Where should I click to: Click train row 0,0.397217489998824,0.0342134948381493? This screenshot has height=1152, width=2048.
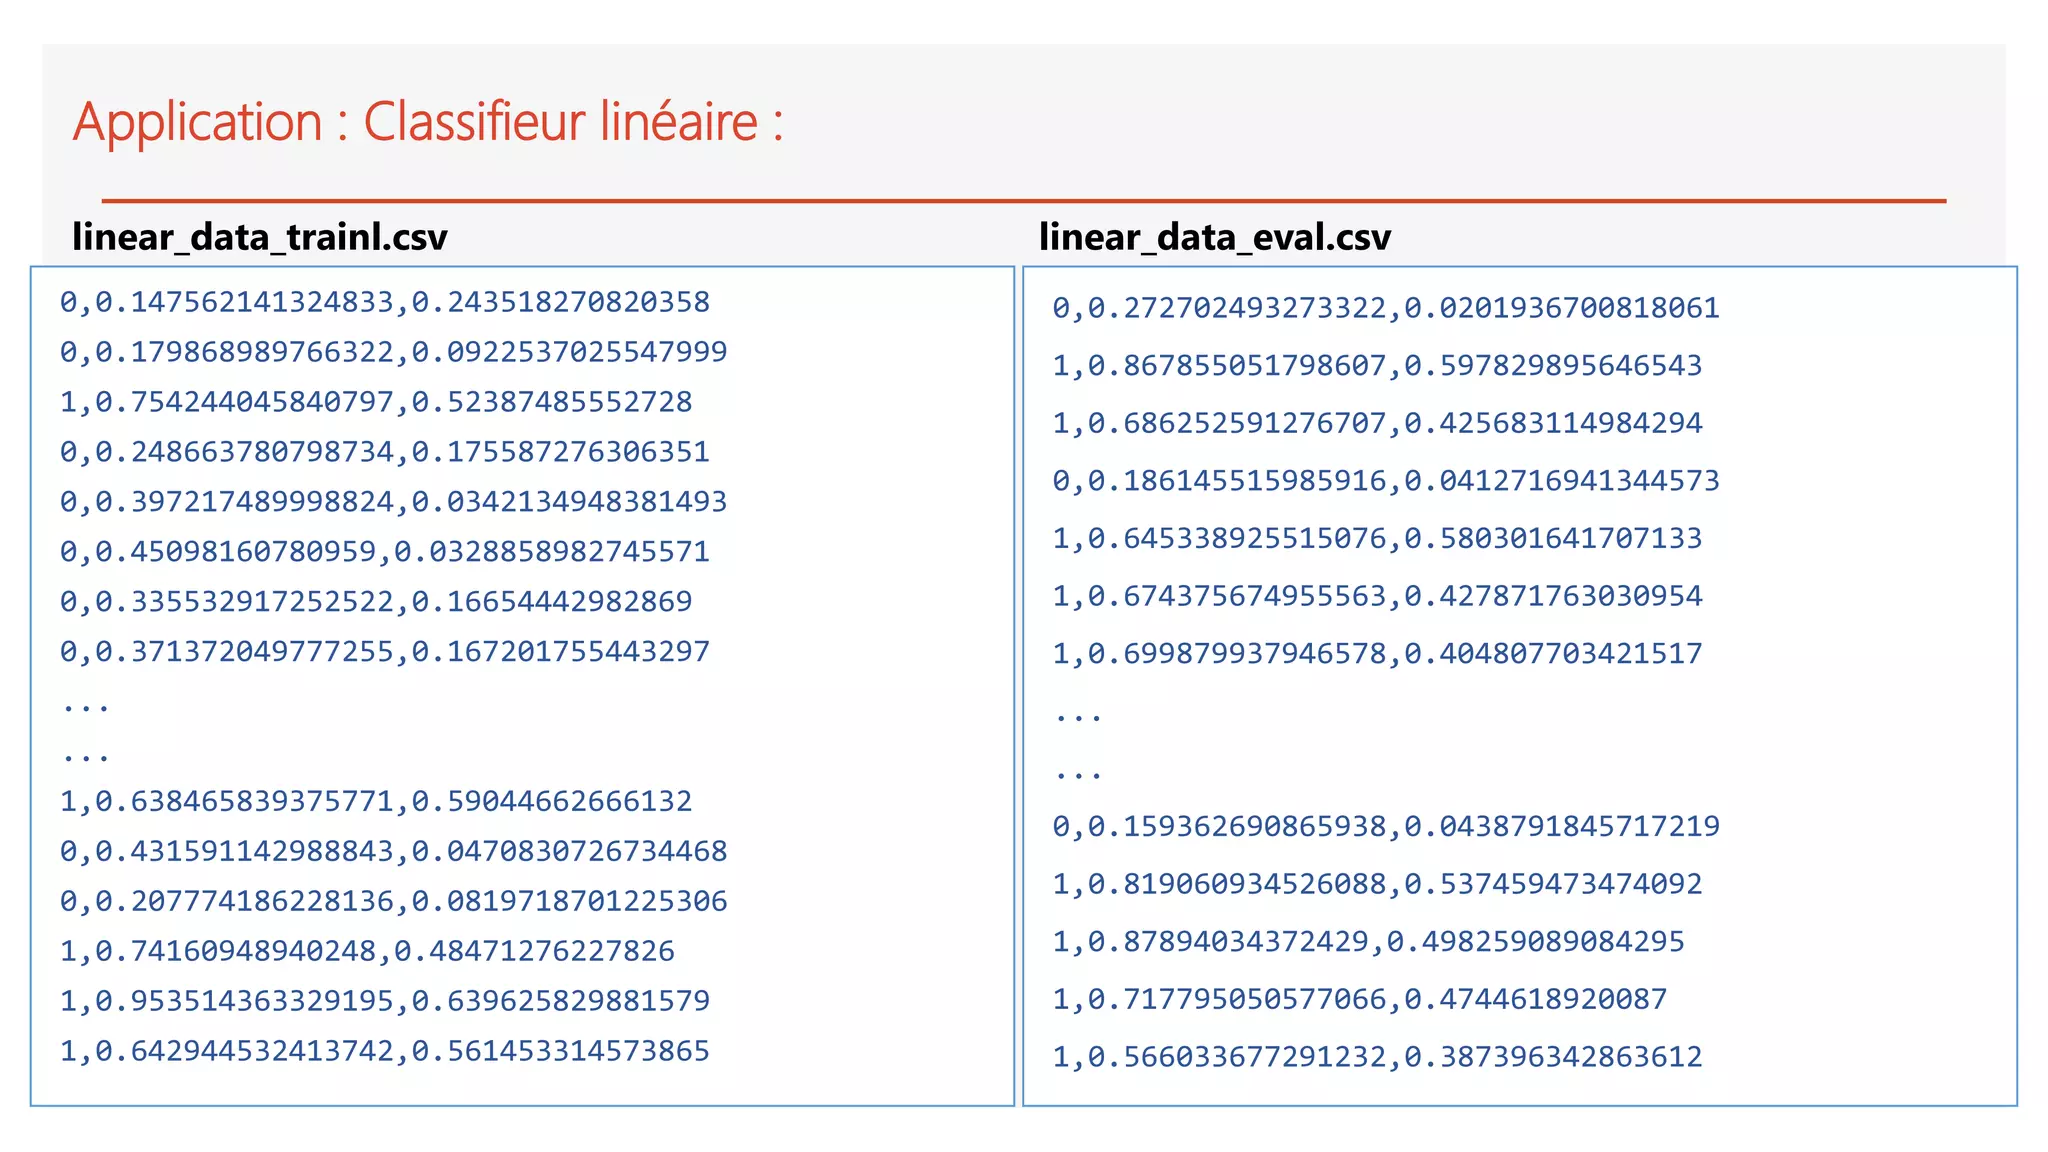point(394,502)
